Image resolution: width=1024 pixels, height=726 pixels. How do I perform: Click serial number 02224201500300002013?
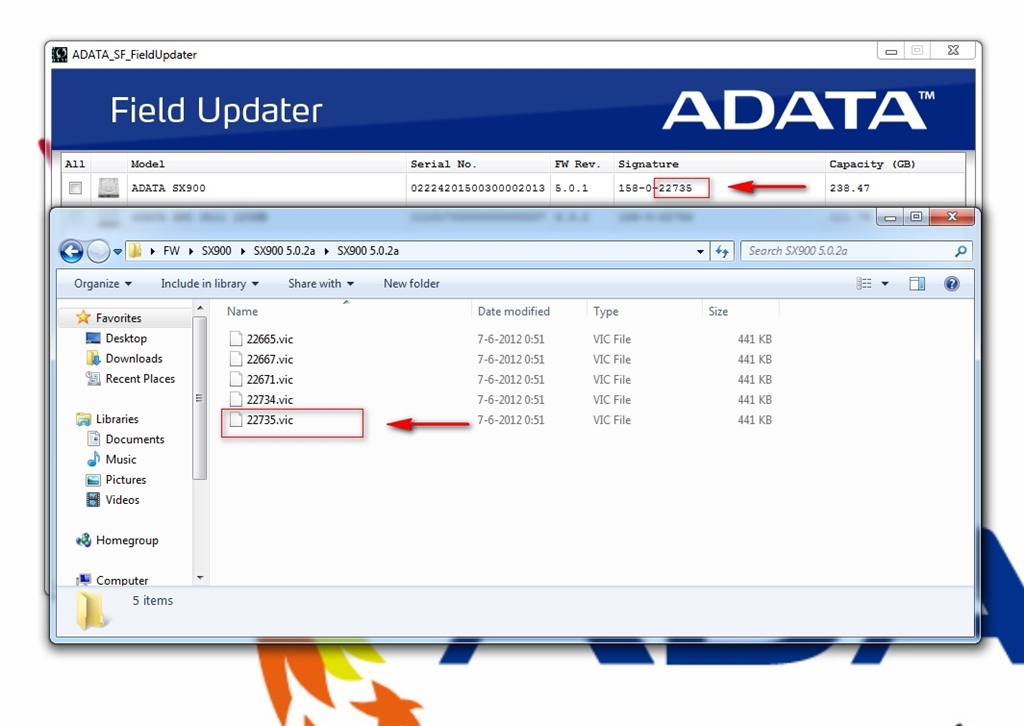click(477, 188)
